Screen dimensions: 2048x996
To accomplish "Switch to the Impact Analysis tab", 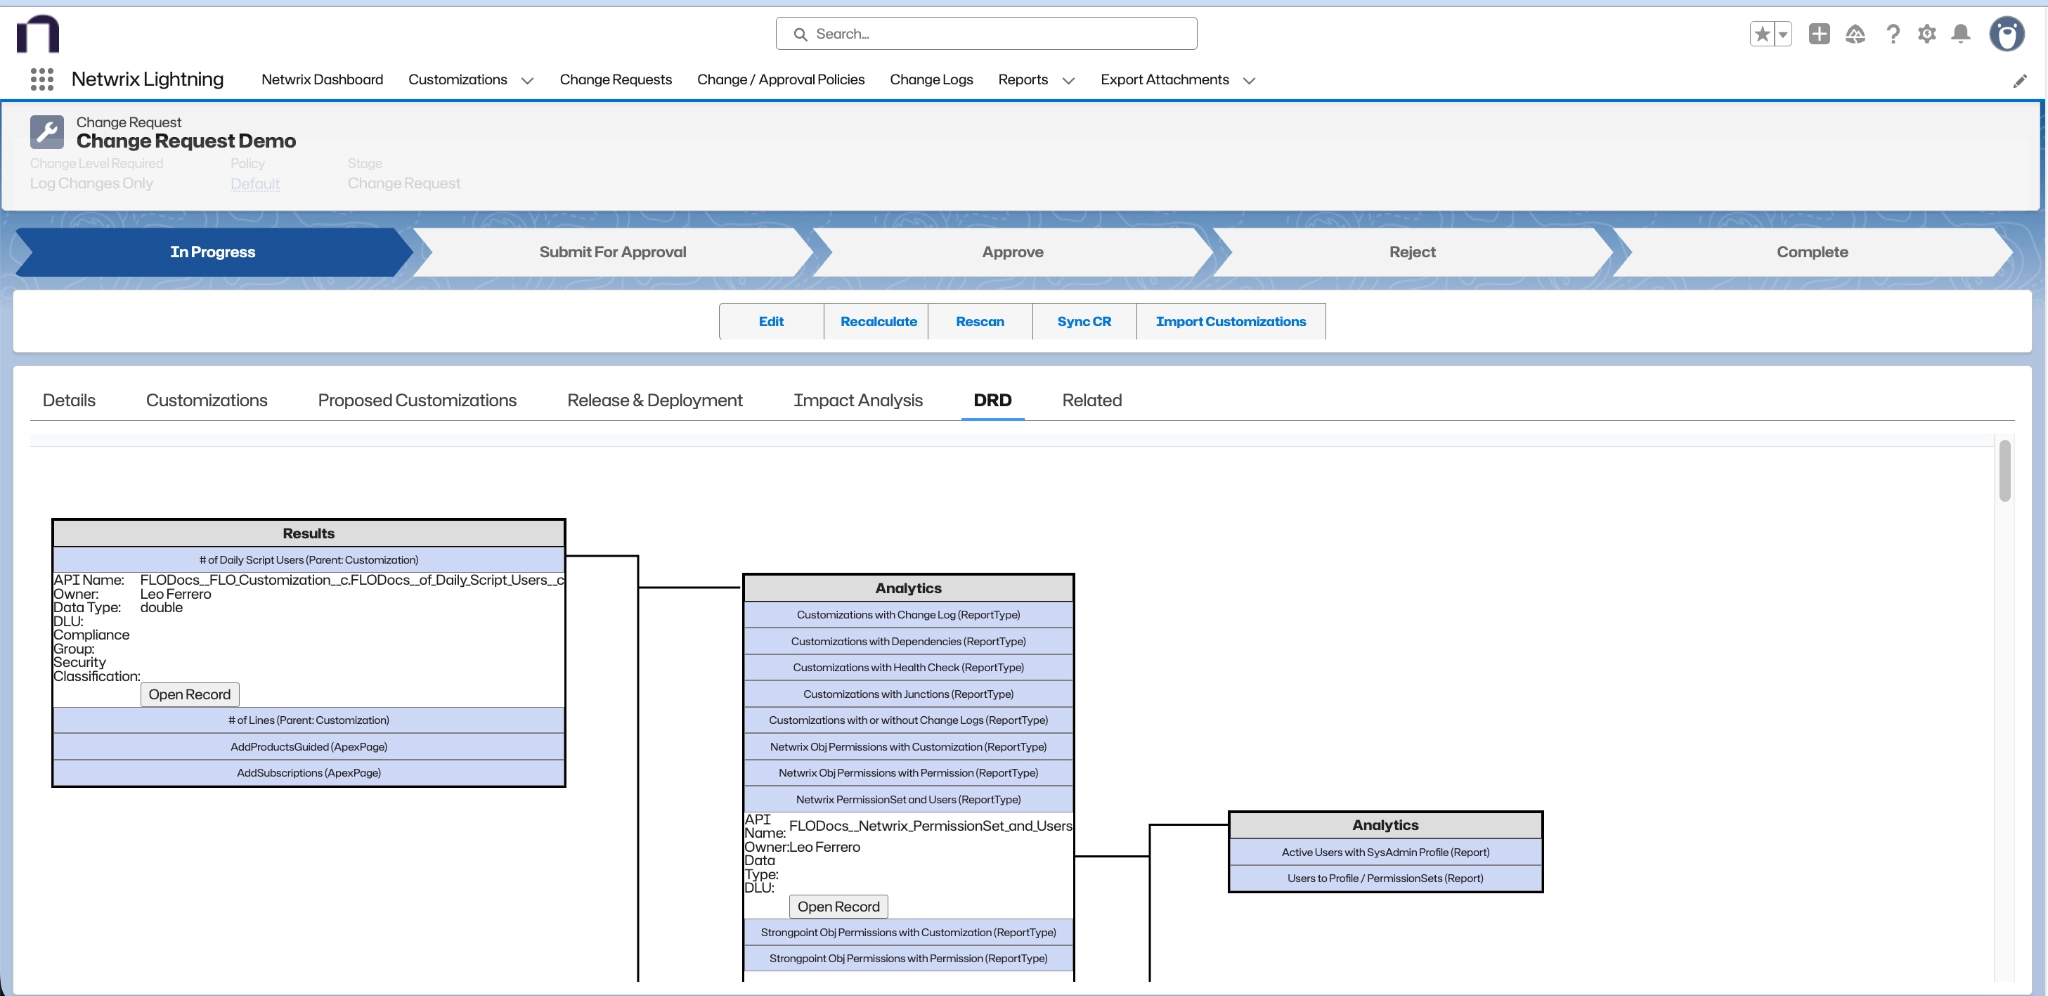I will pos(858,400).
